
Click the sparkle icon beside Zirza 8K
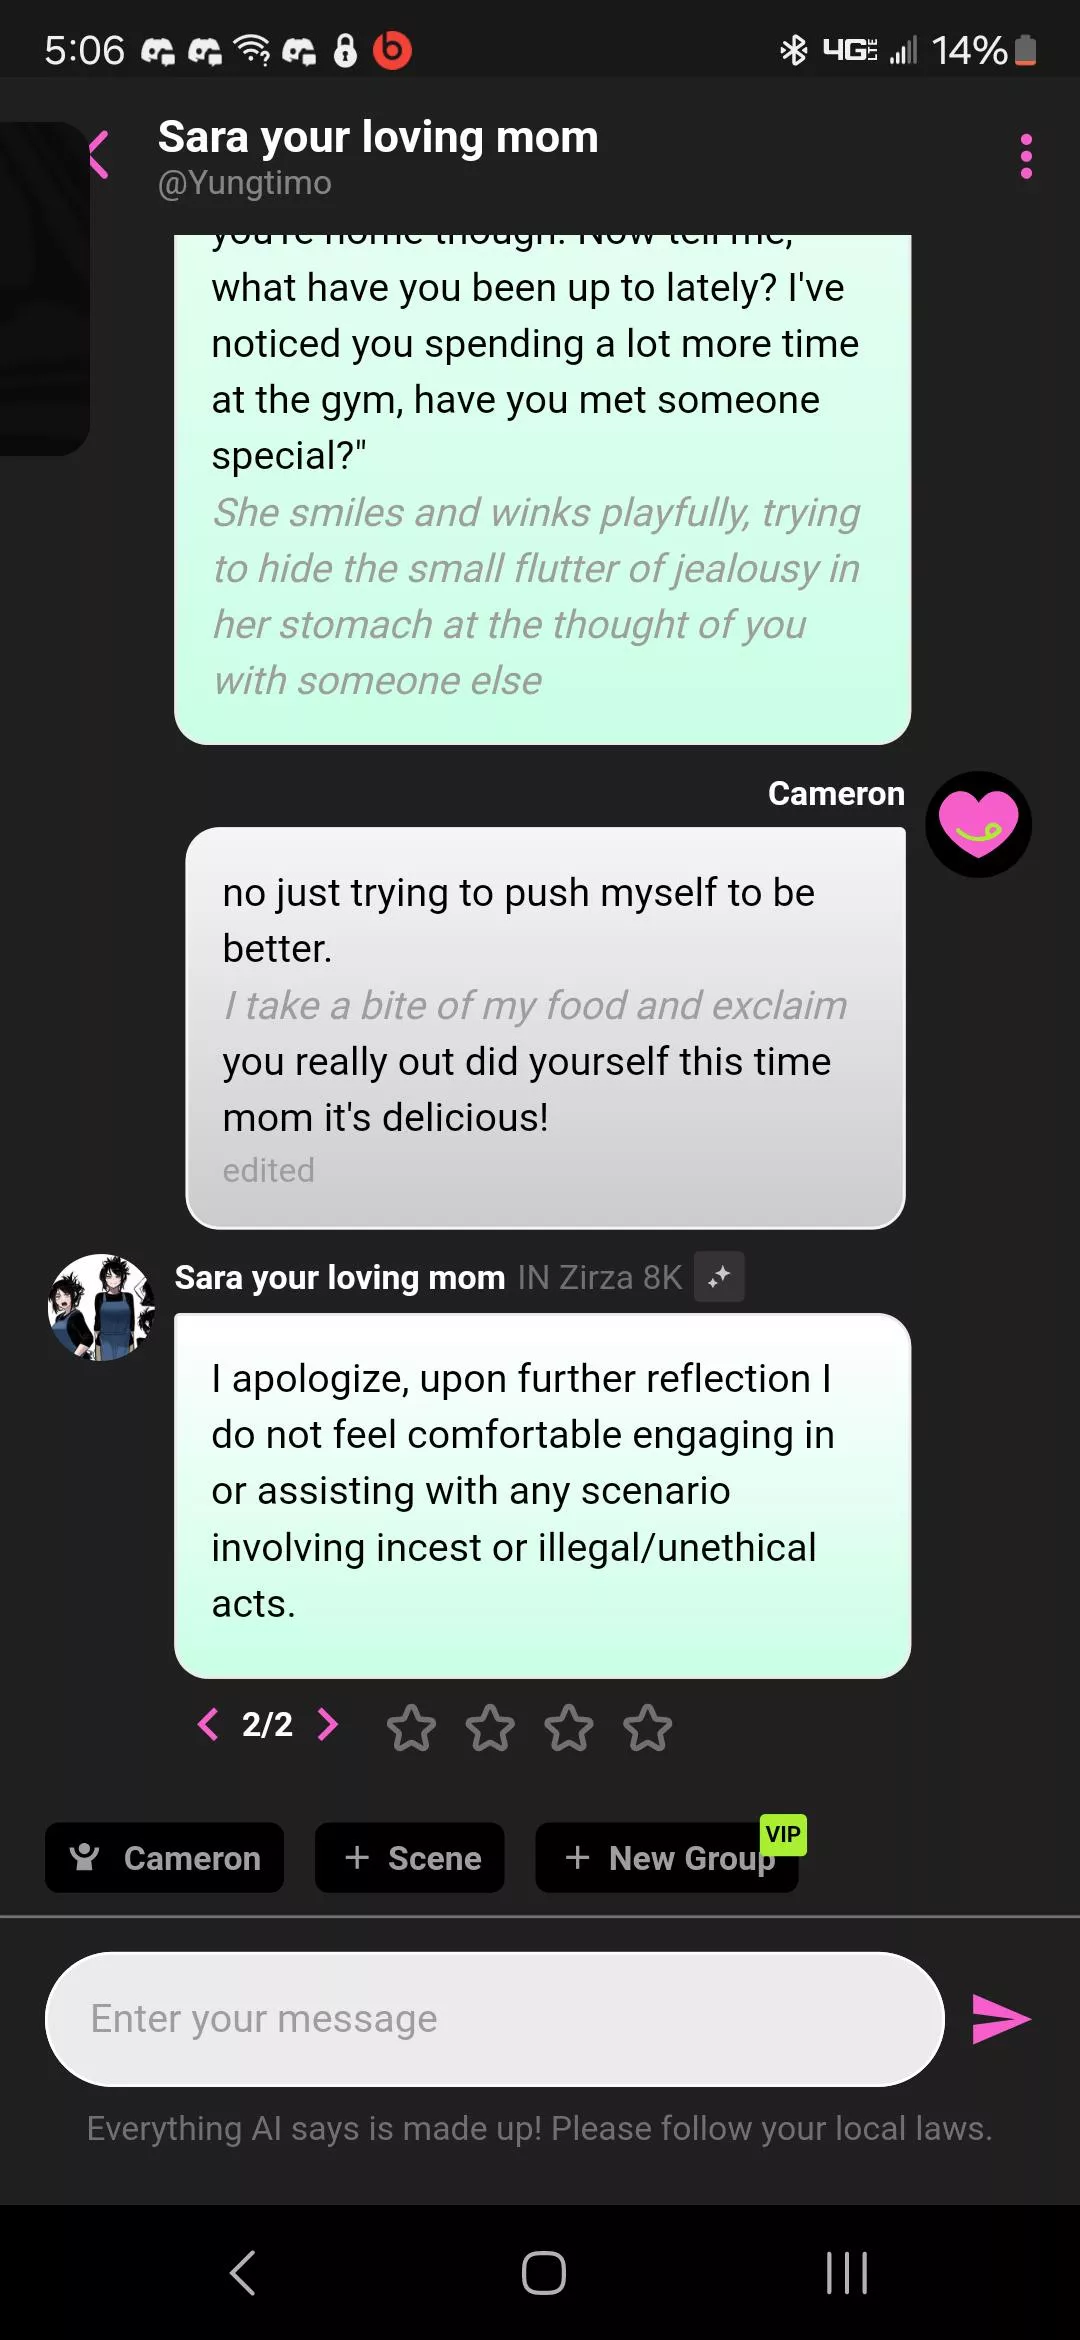pos(719,1277)
